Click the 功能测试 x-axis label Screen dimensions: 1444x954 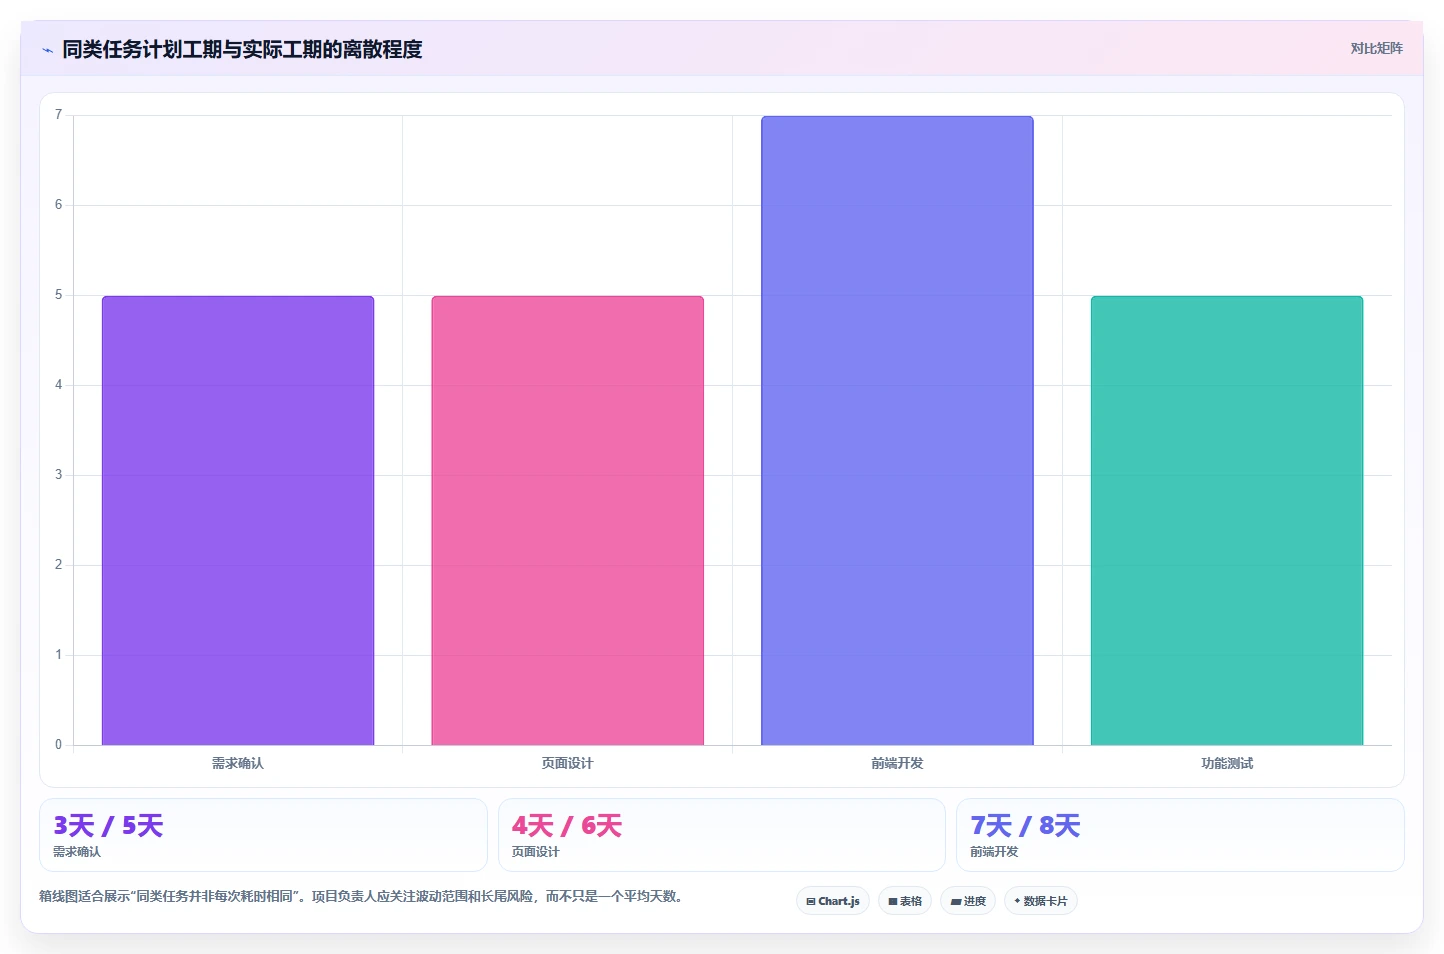[x=1227, y=763]
